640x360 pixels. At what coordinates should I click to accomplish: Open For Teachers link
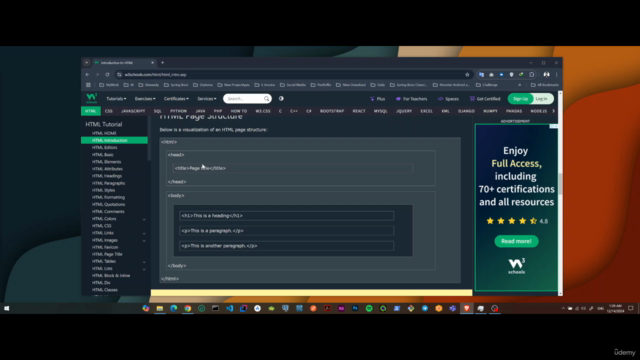pos(411,99)
